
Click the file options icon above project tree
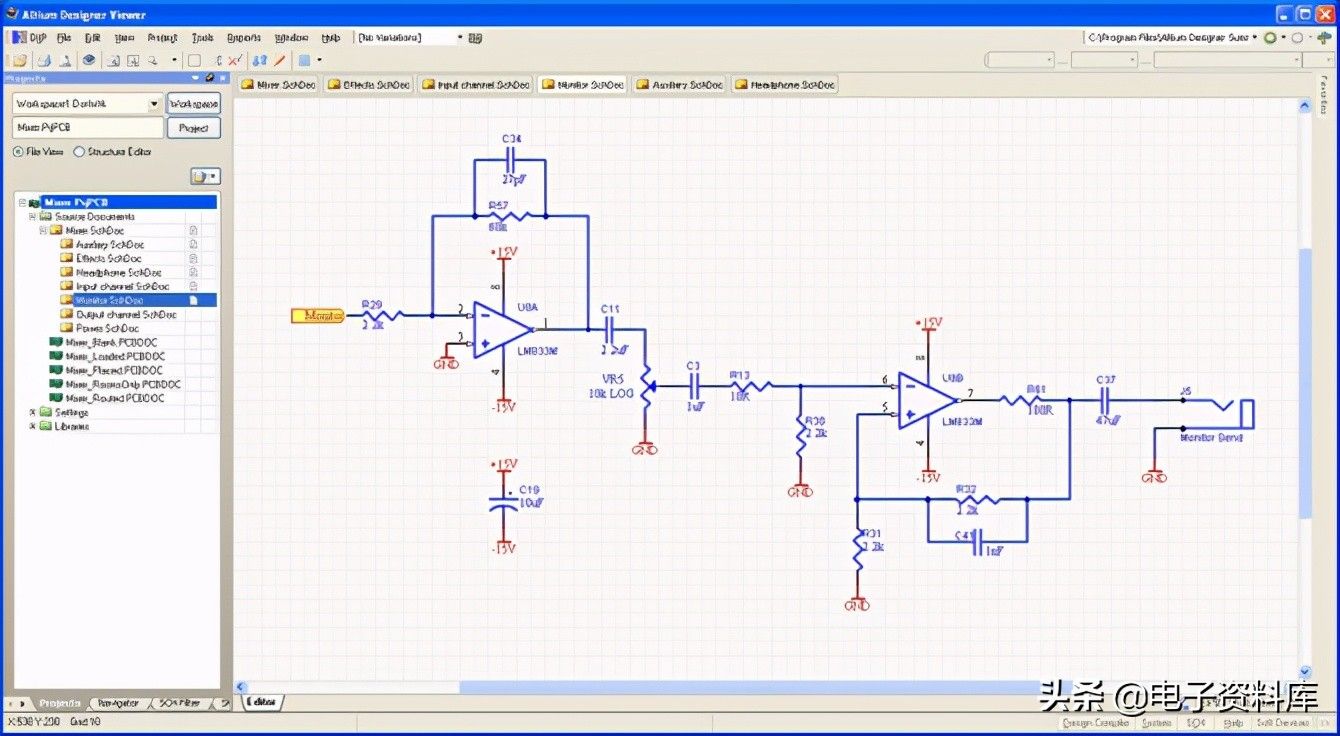pos(204,177)
